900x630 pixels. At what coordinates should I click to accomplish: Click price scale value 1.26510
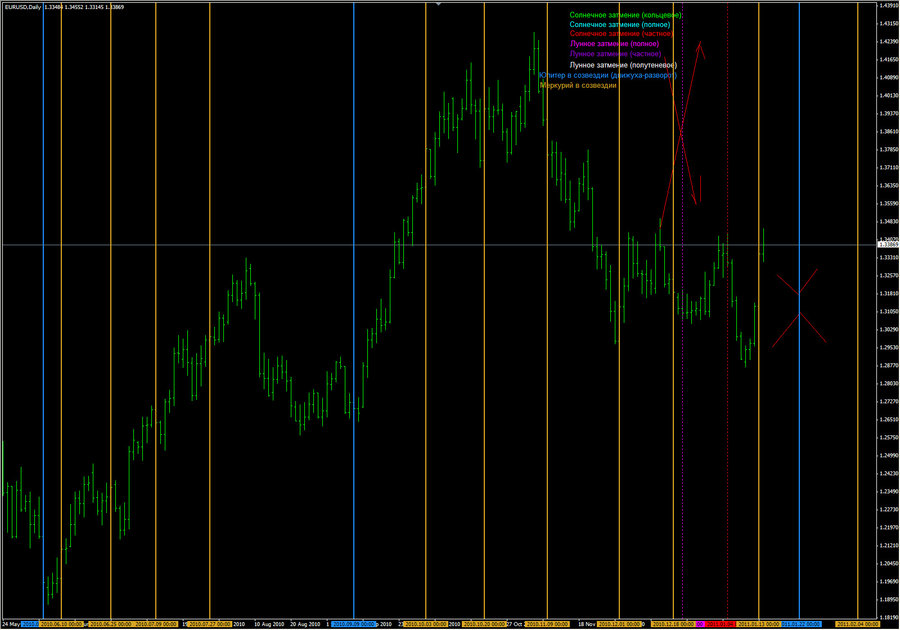point(889,419)
